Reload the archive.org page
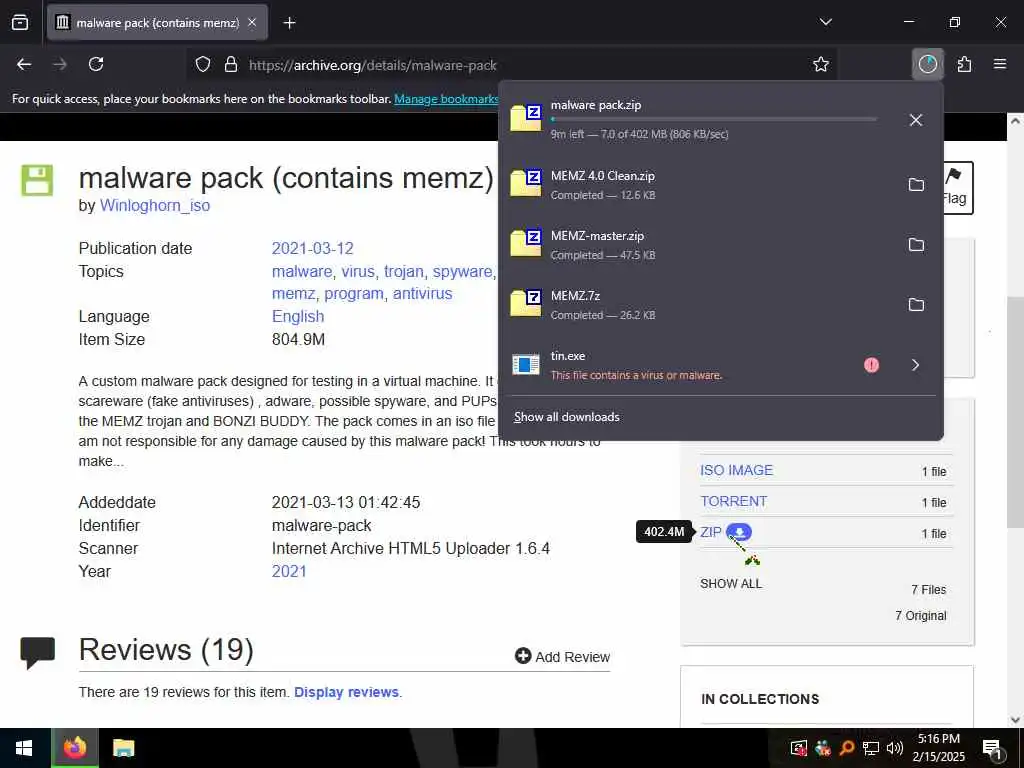This screenshot has height=768, width=1024. (96, 64)
